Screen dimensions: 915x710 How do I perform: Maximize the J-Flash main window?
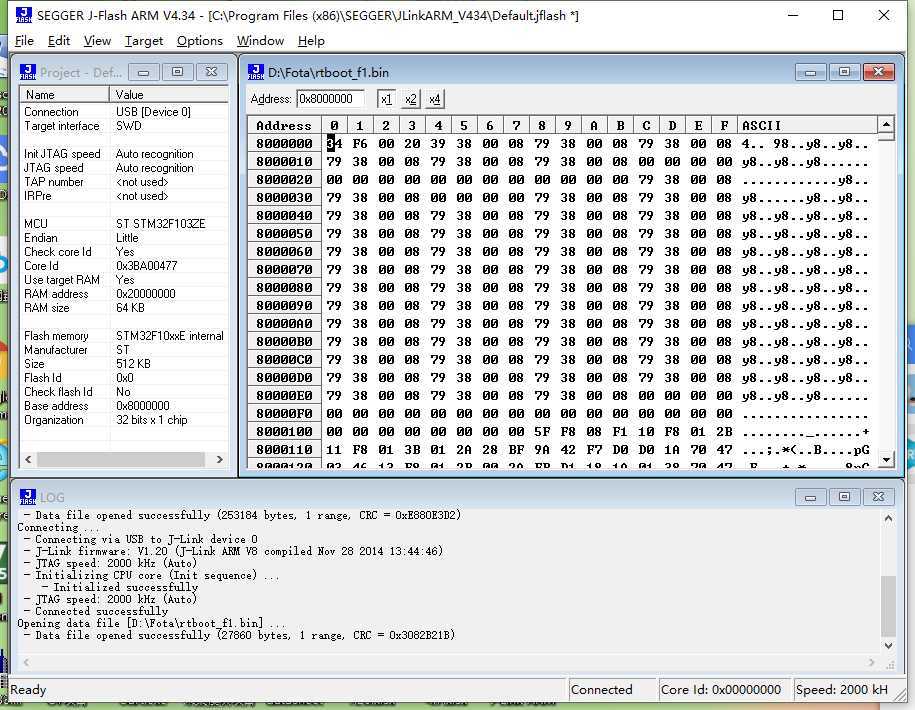(838, 15)
